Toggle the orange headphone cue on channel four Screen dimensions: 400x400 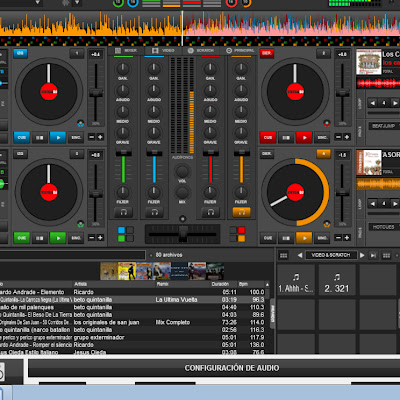point(241,212)
